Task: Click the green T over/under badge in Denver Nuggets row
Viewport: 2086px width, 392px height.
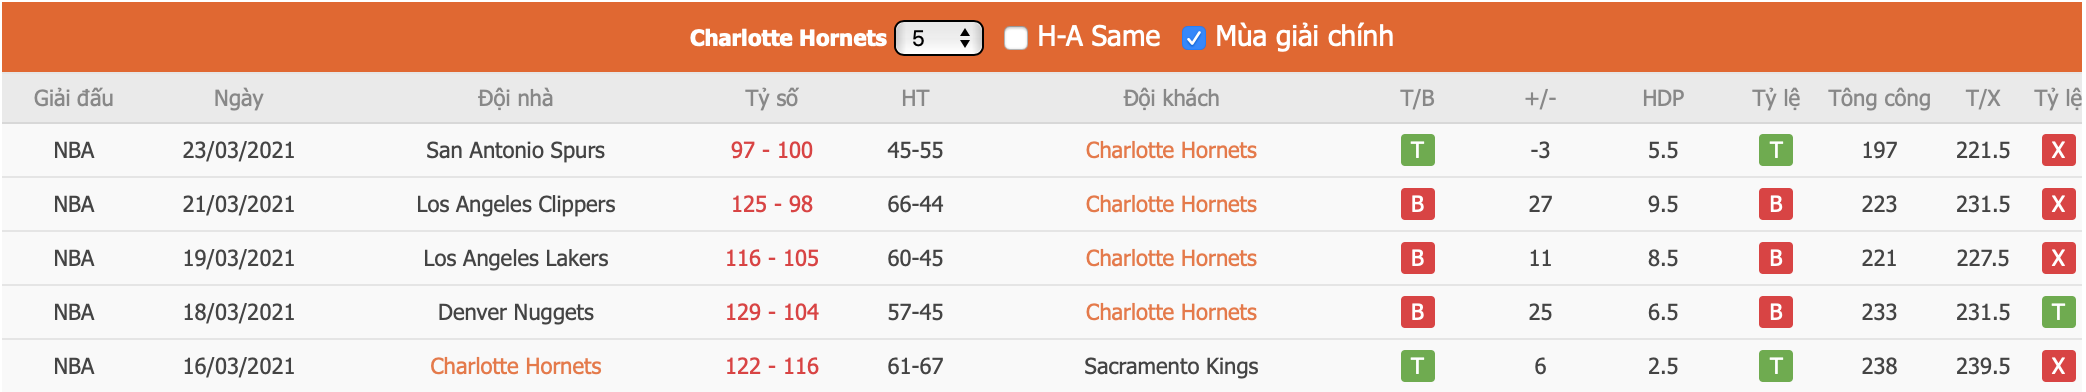Action: pos(2057,312)
